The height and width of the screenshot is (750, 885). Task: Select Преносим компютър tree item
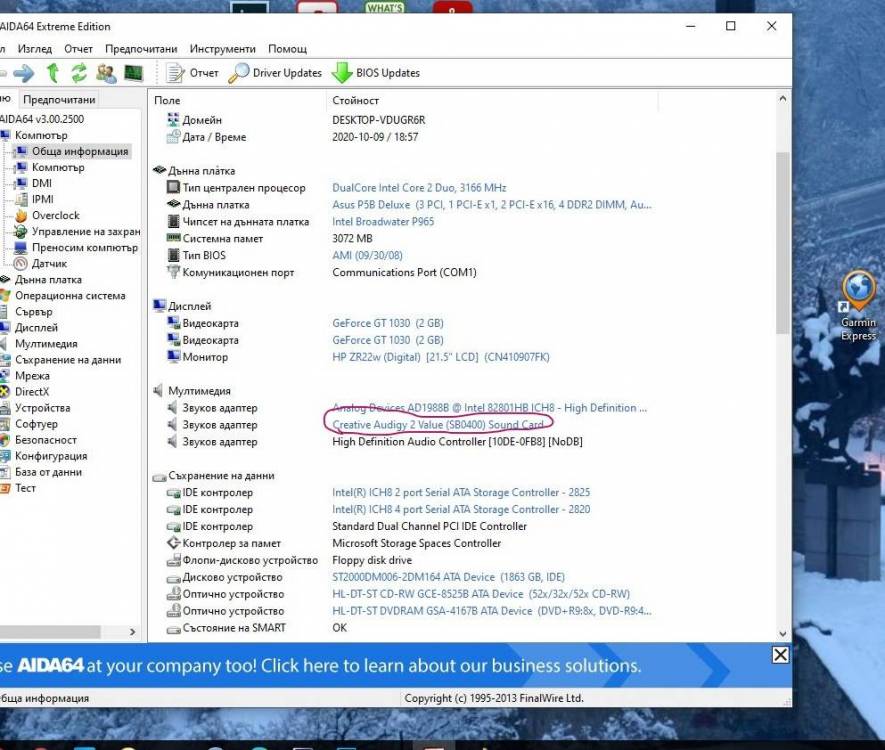point(85,248)
